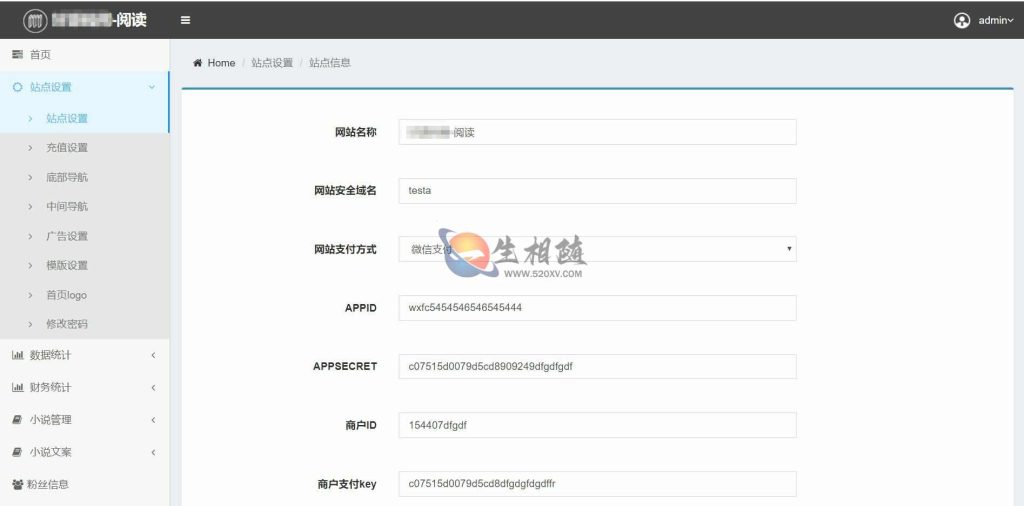
Task: Click the 站点信息 breadcrumb text
Action: coord(330,63)
